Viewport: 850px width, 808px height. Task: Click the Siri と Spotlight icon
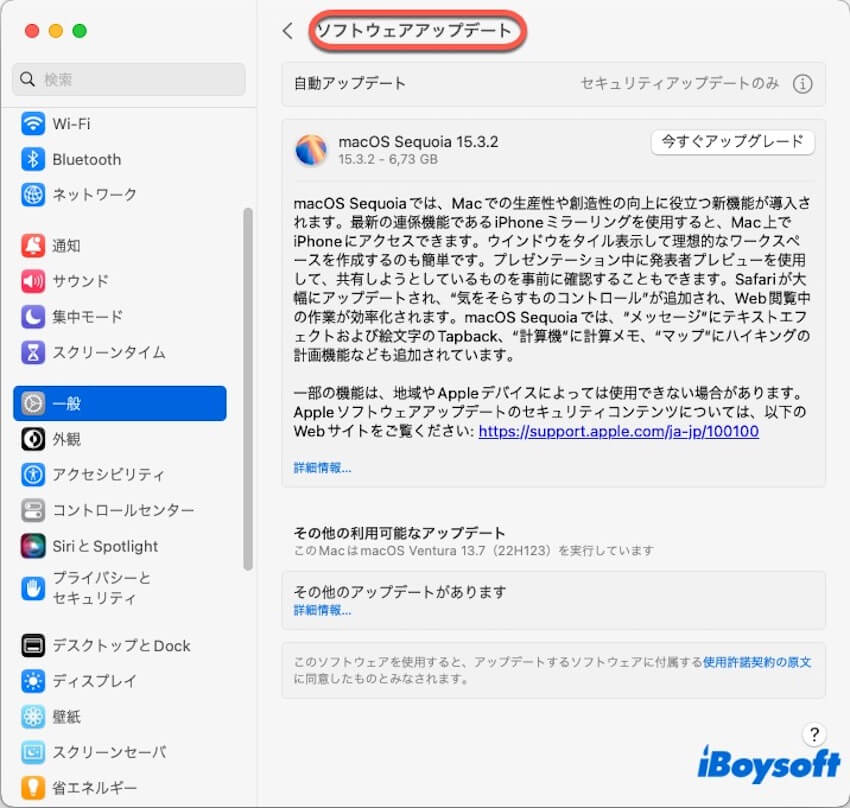click(x=34, y=546)
